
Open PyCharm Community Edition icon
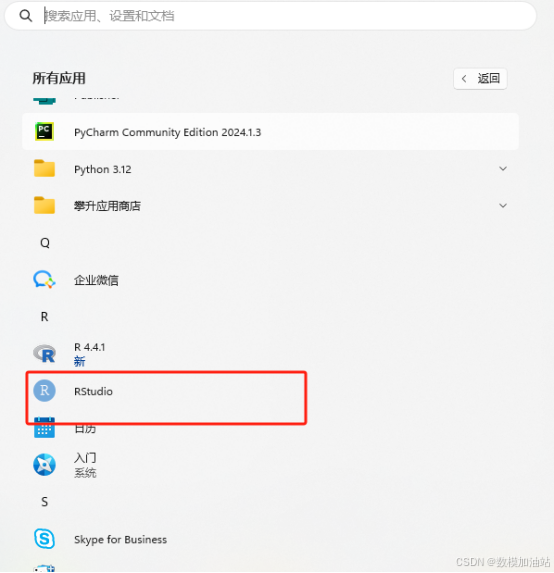pos(44,132)
